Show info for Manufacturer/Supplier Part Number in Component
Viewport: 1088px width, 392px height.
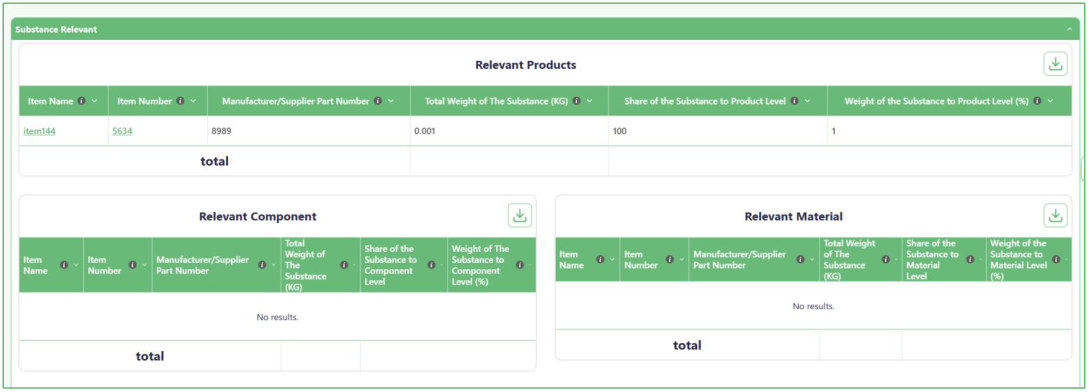262,265
